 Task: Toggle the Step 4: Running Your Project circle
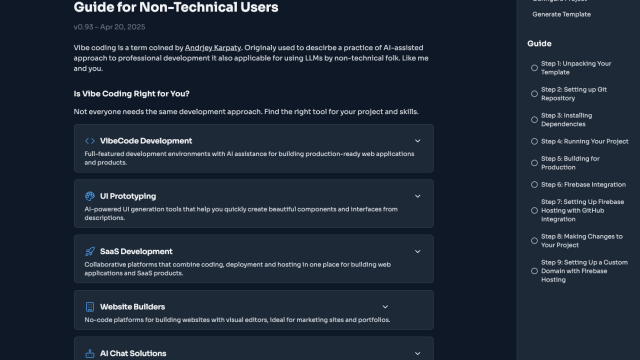534,141
